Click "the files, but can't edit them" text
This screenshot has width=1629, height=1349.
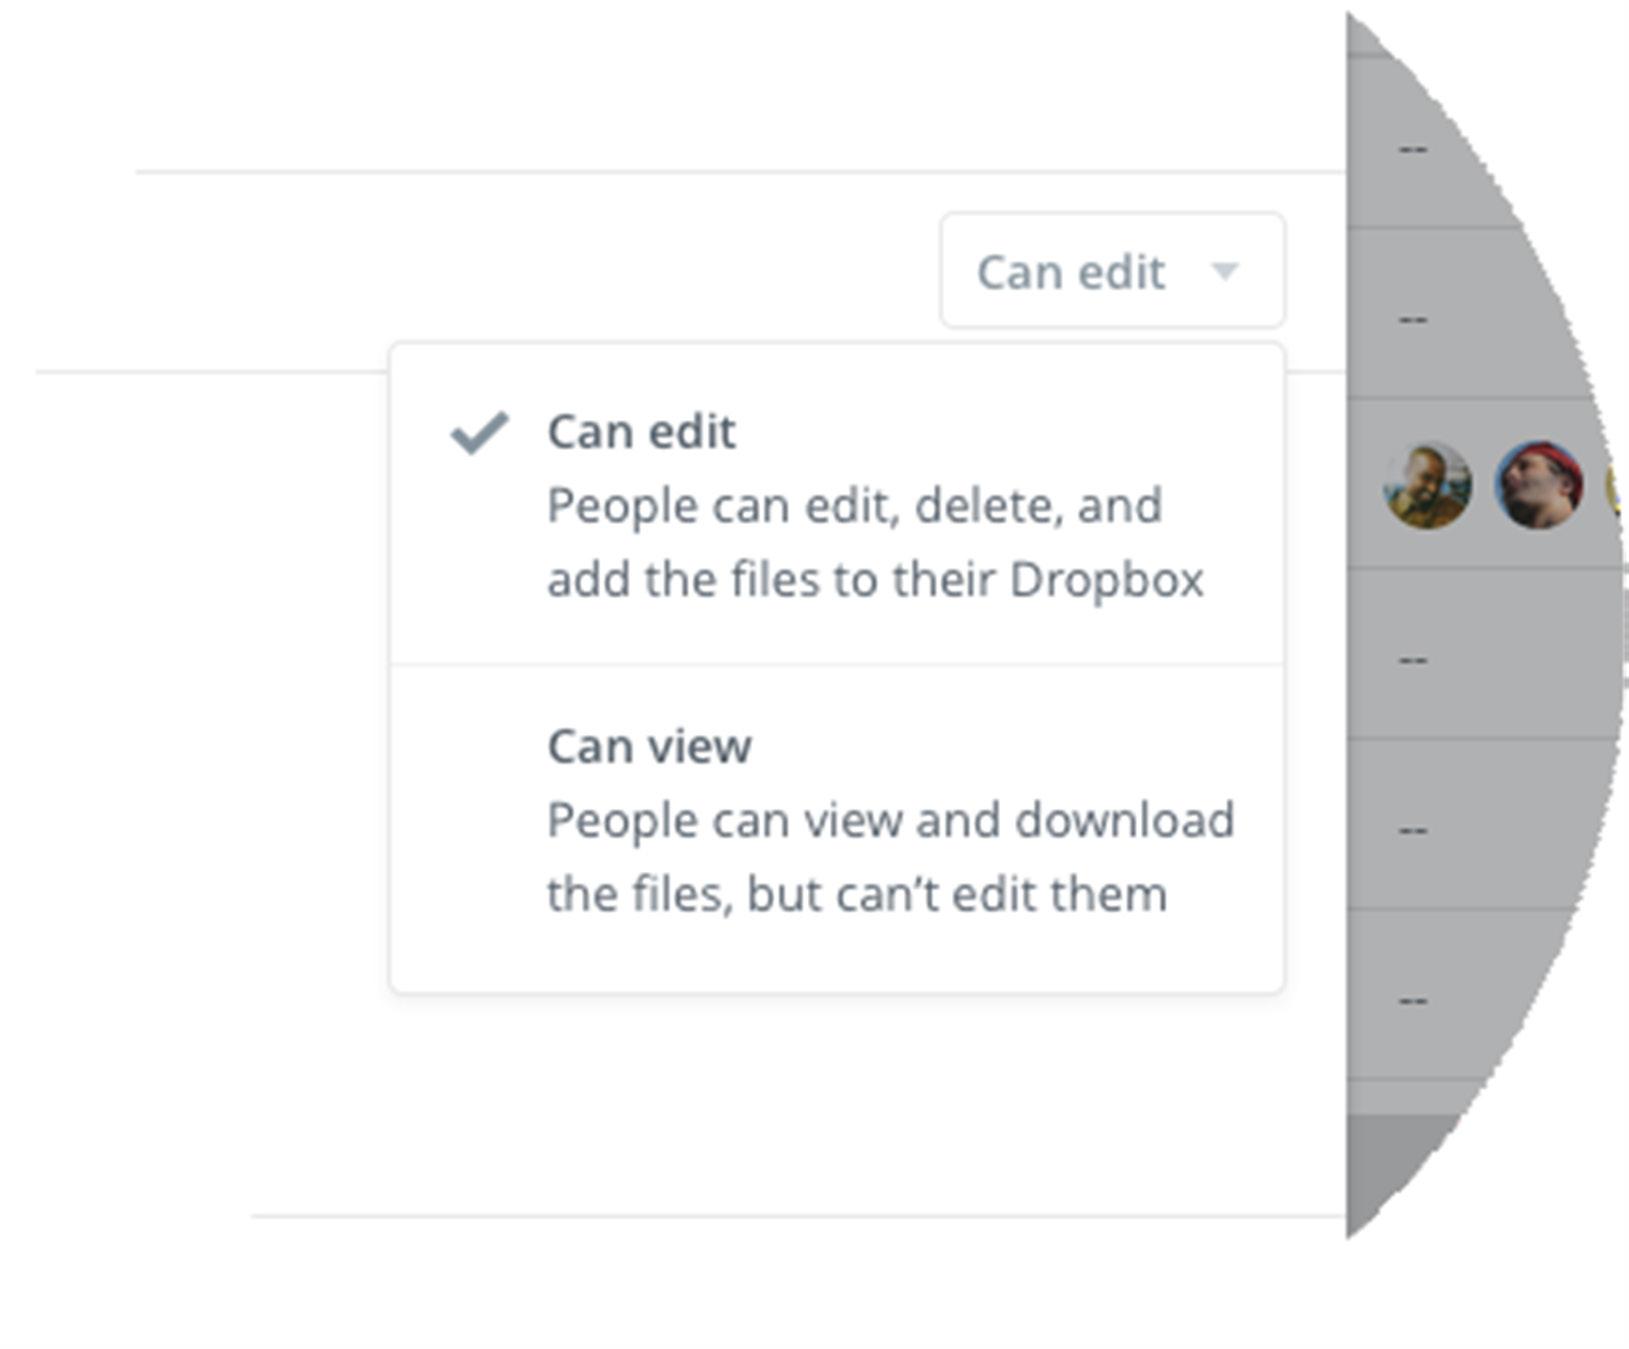pyautogui.click(x=857, y=894)
